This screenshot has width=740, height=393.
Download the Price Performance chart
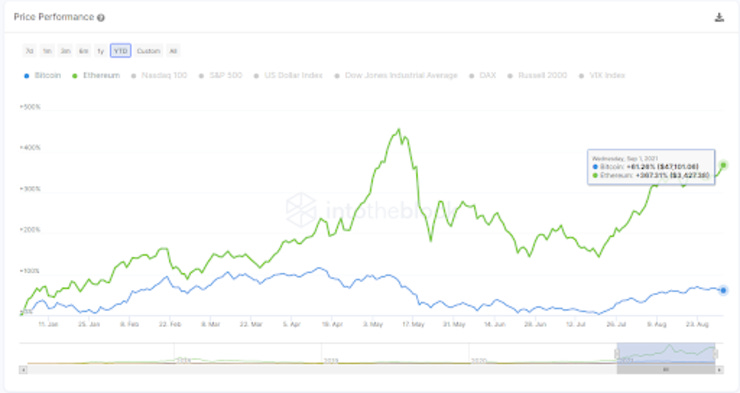(719, 17)
